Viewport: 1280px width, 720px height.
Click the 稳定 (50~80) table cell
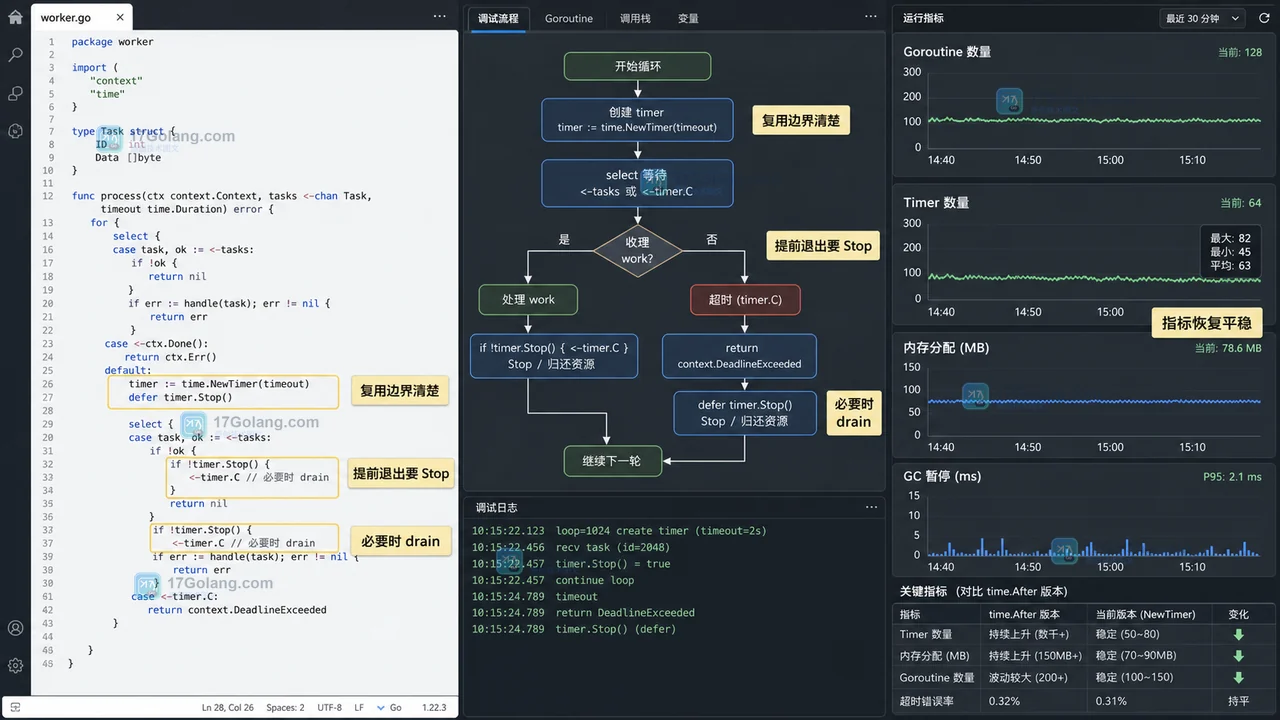(1127, 634)
